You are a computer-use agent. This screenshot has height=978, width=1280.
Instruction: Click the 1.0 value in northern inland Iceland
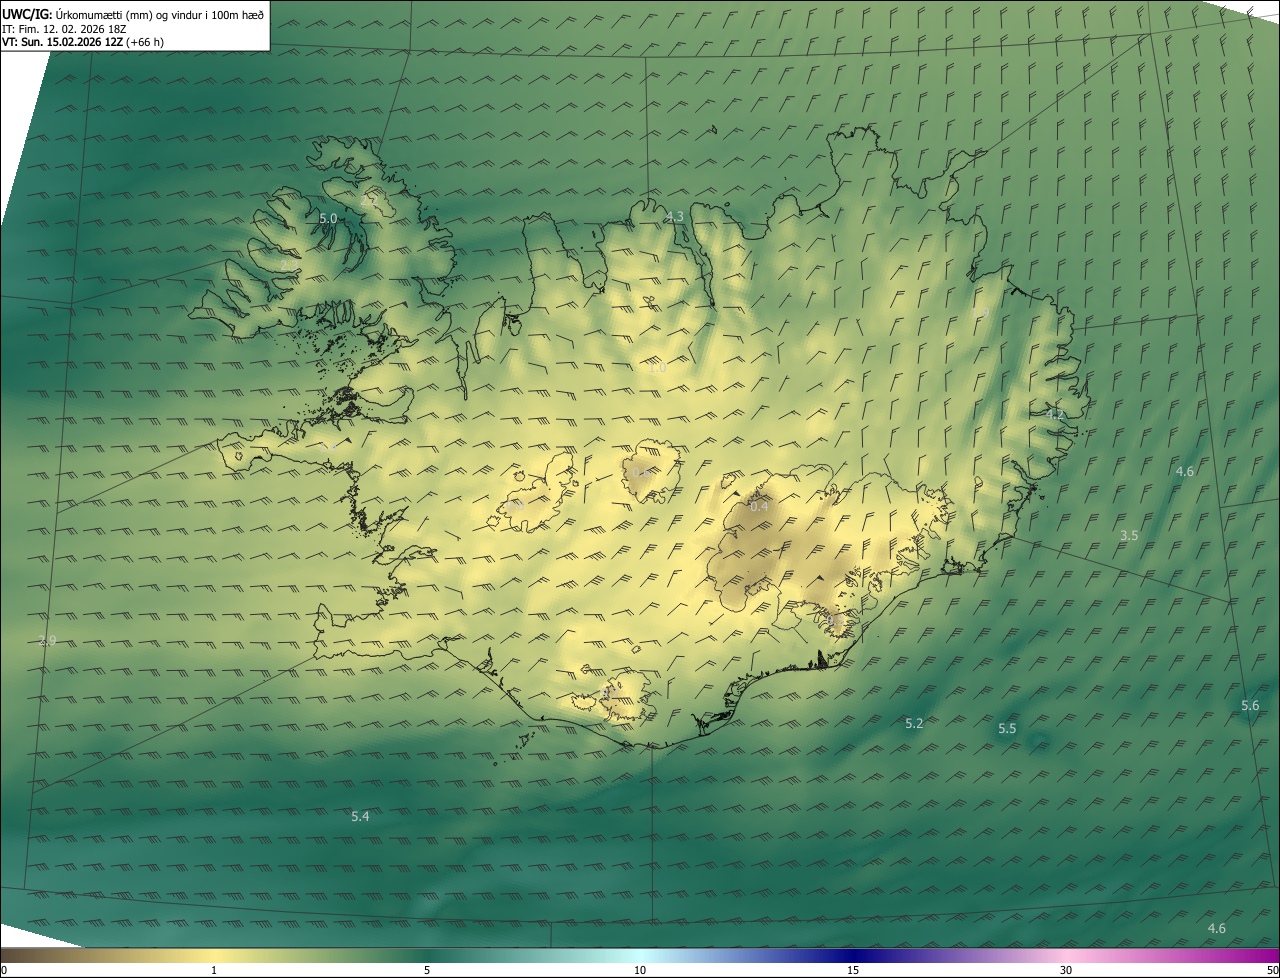pos(657,368)
